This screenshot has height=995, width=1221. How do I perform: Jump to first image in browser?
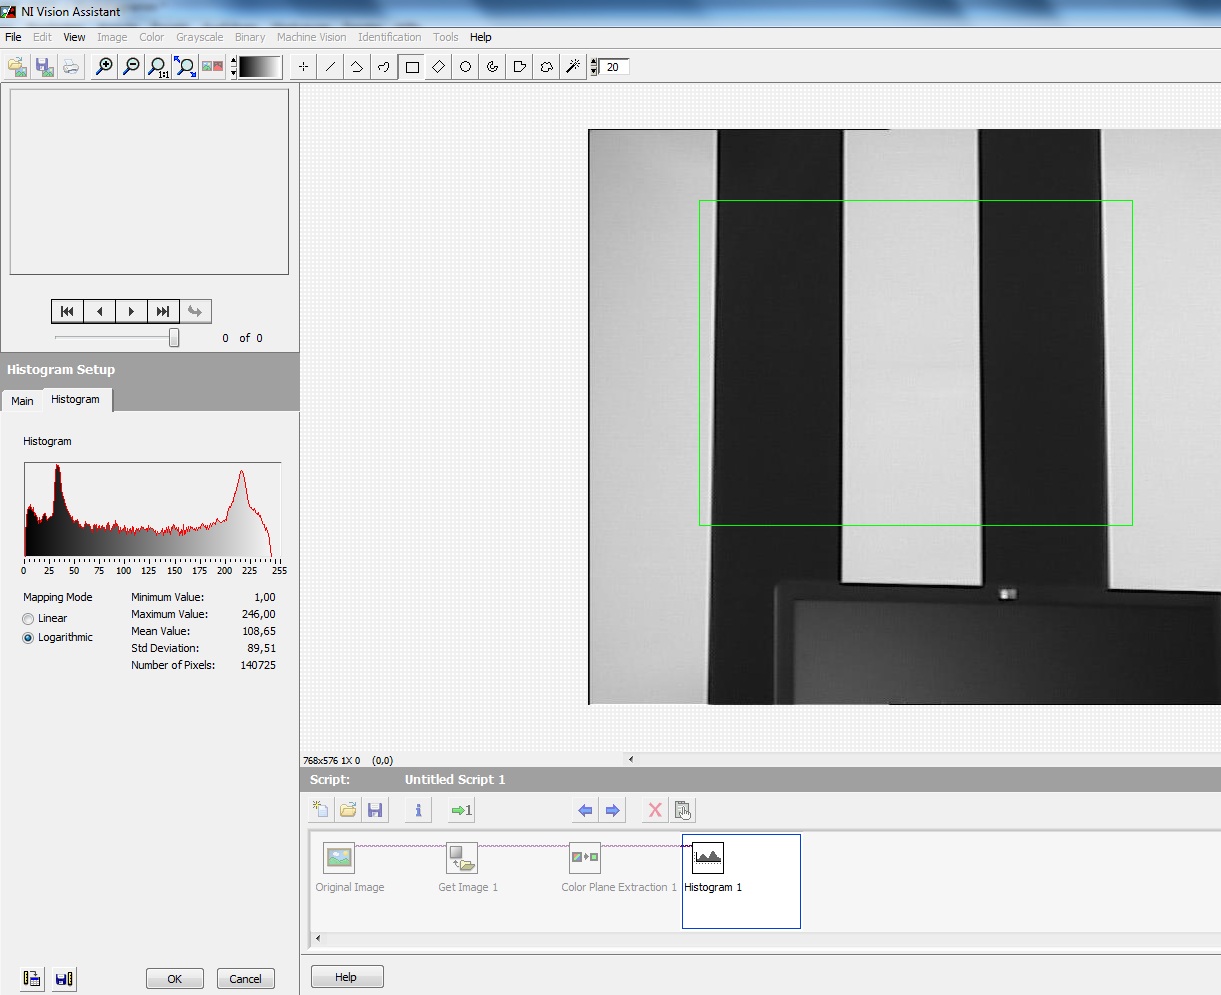[67, 311]
